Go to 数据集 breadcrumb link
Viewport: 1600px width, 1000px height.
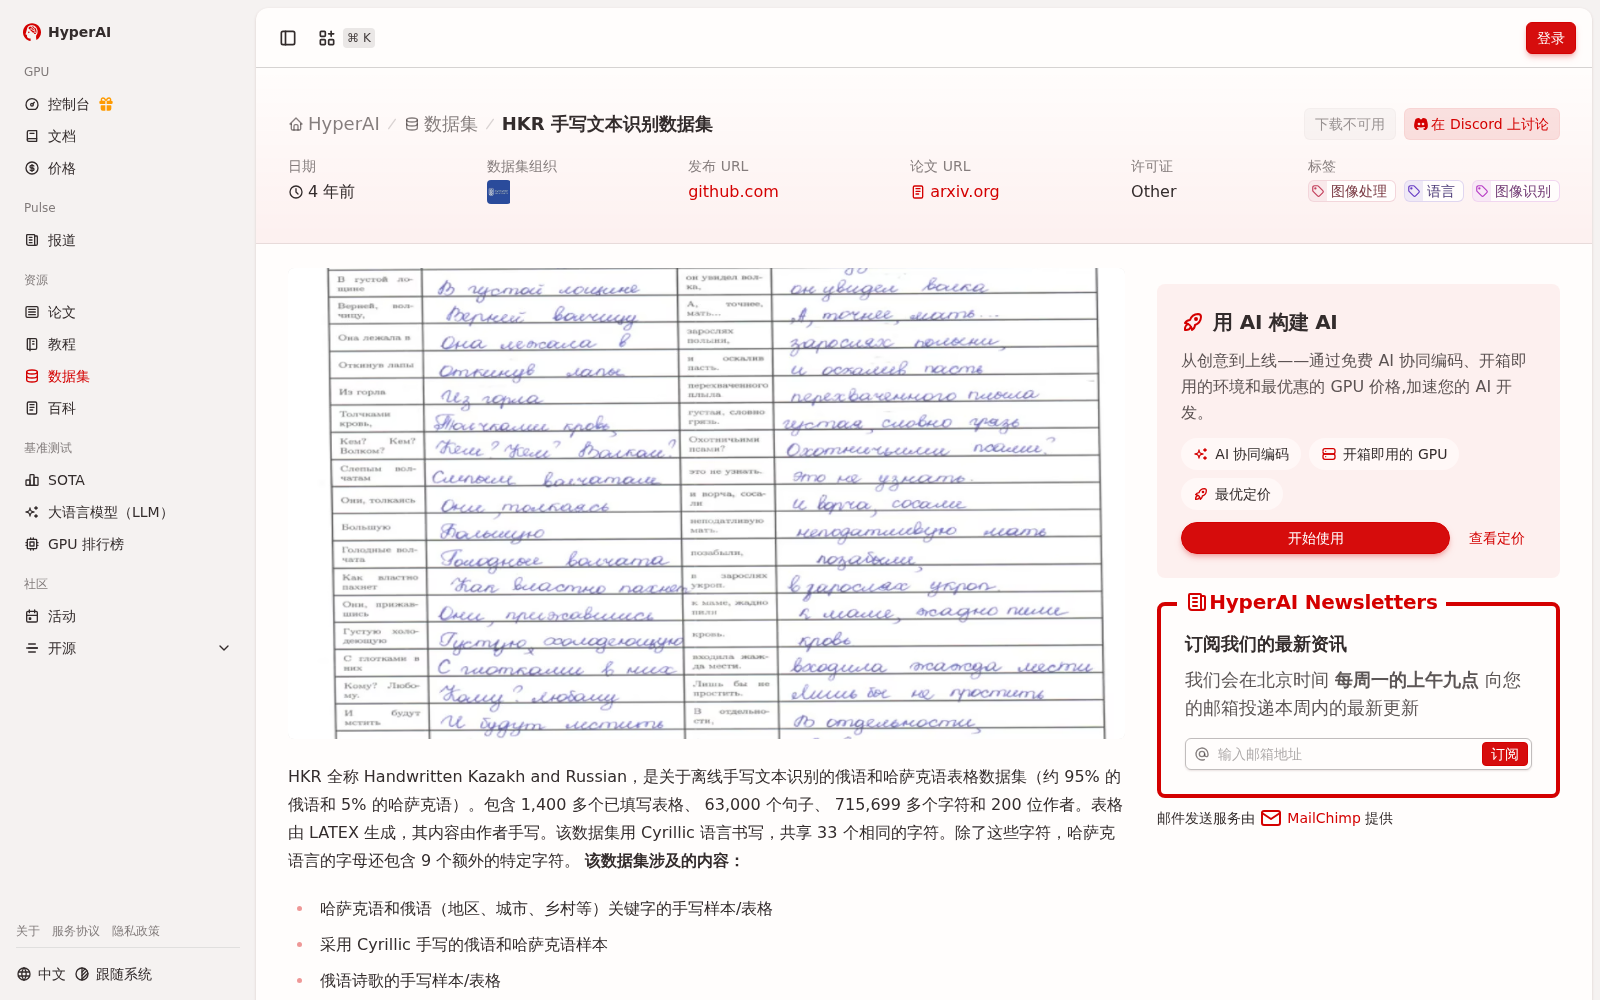441,124
